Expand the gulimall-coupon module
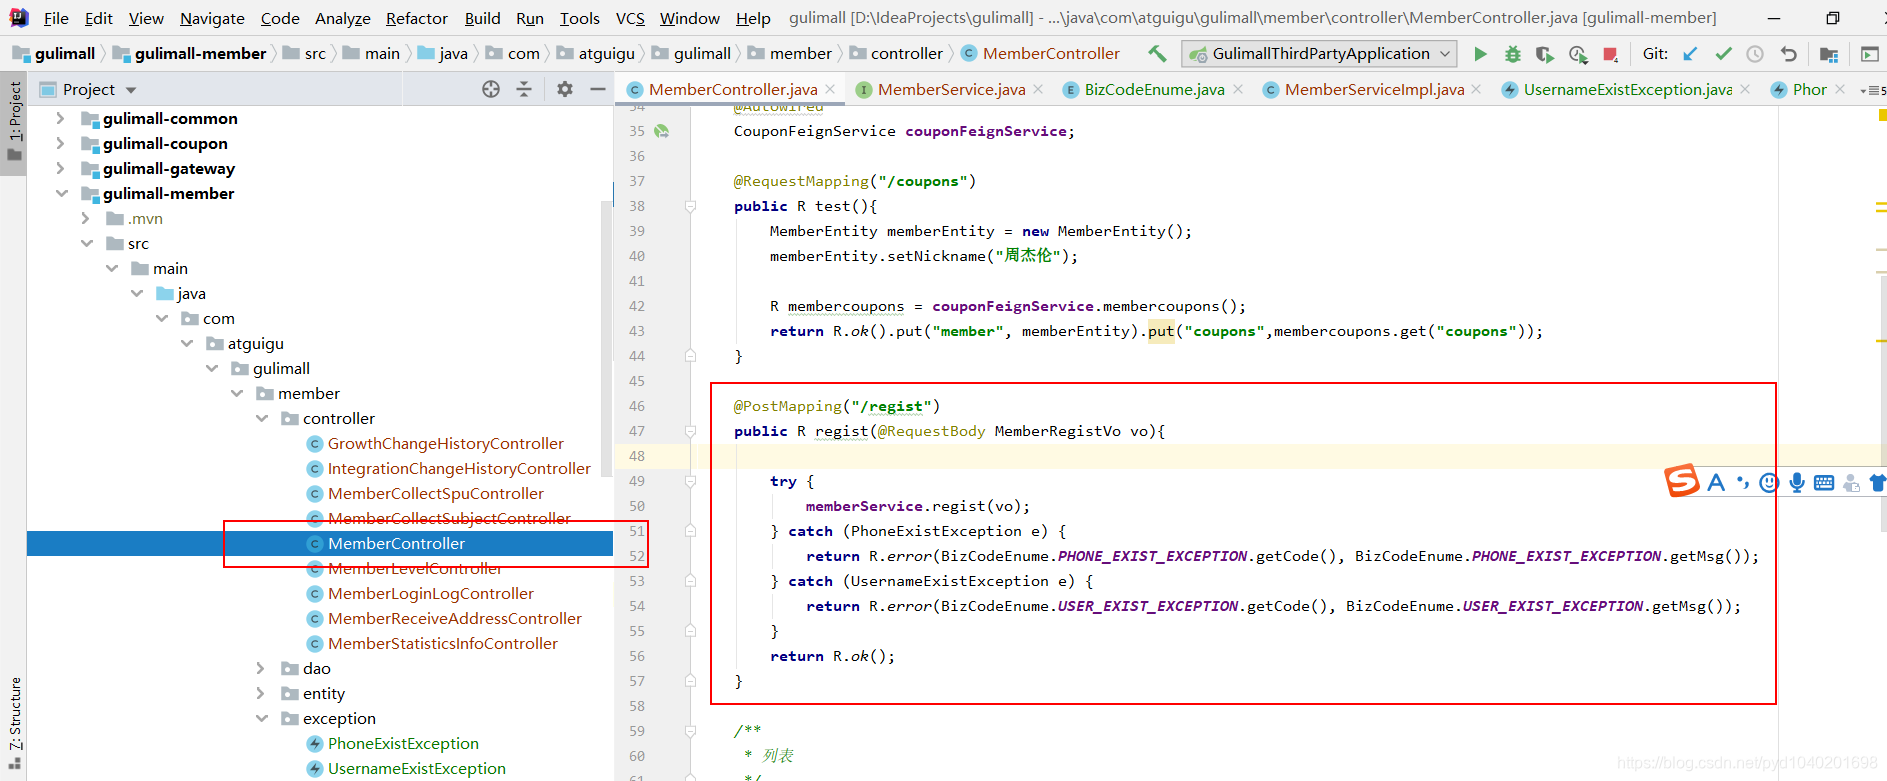 coord(60,143)
